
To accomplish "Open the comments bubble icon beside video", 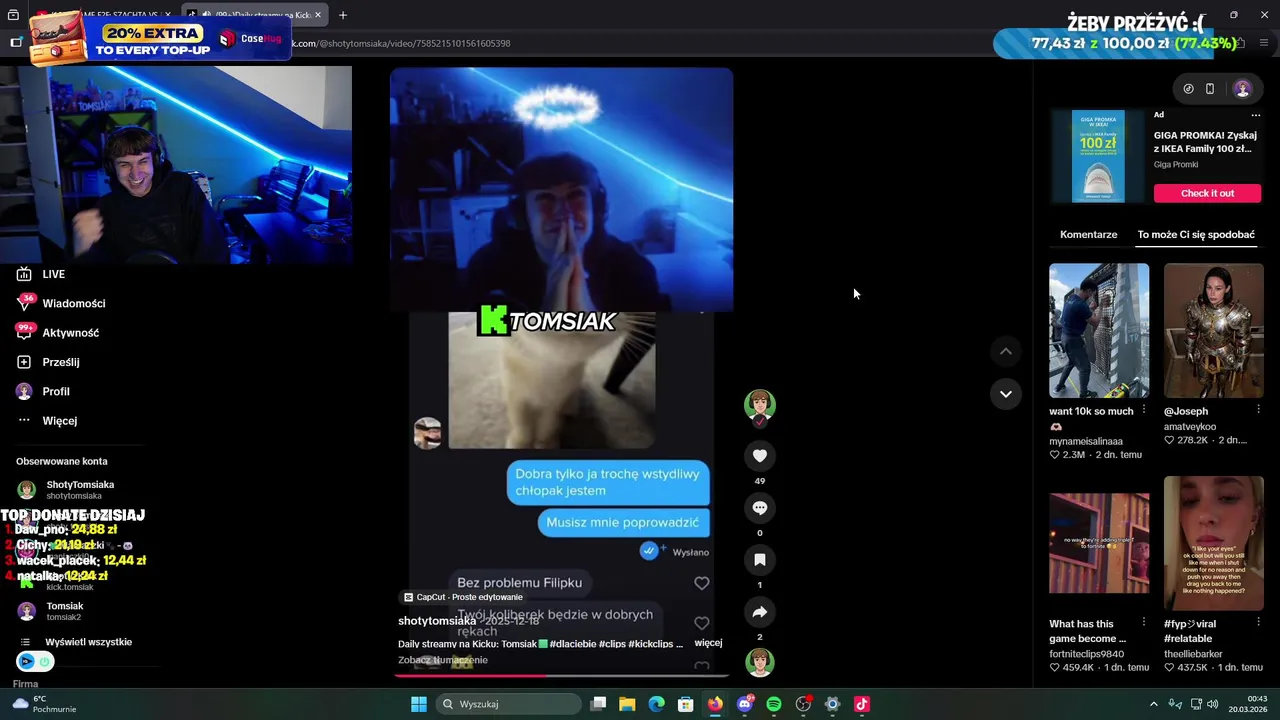I will point(760,508).
